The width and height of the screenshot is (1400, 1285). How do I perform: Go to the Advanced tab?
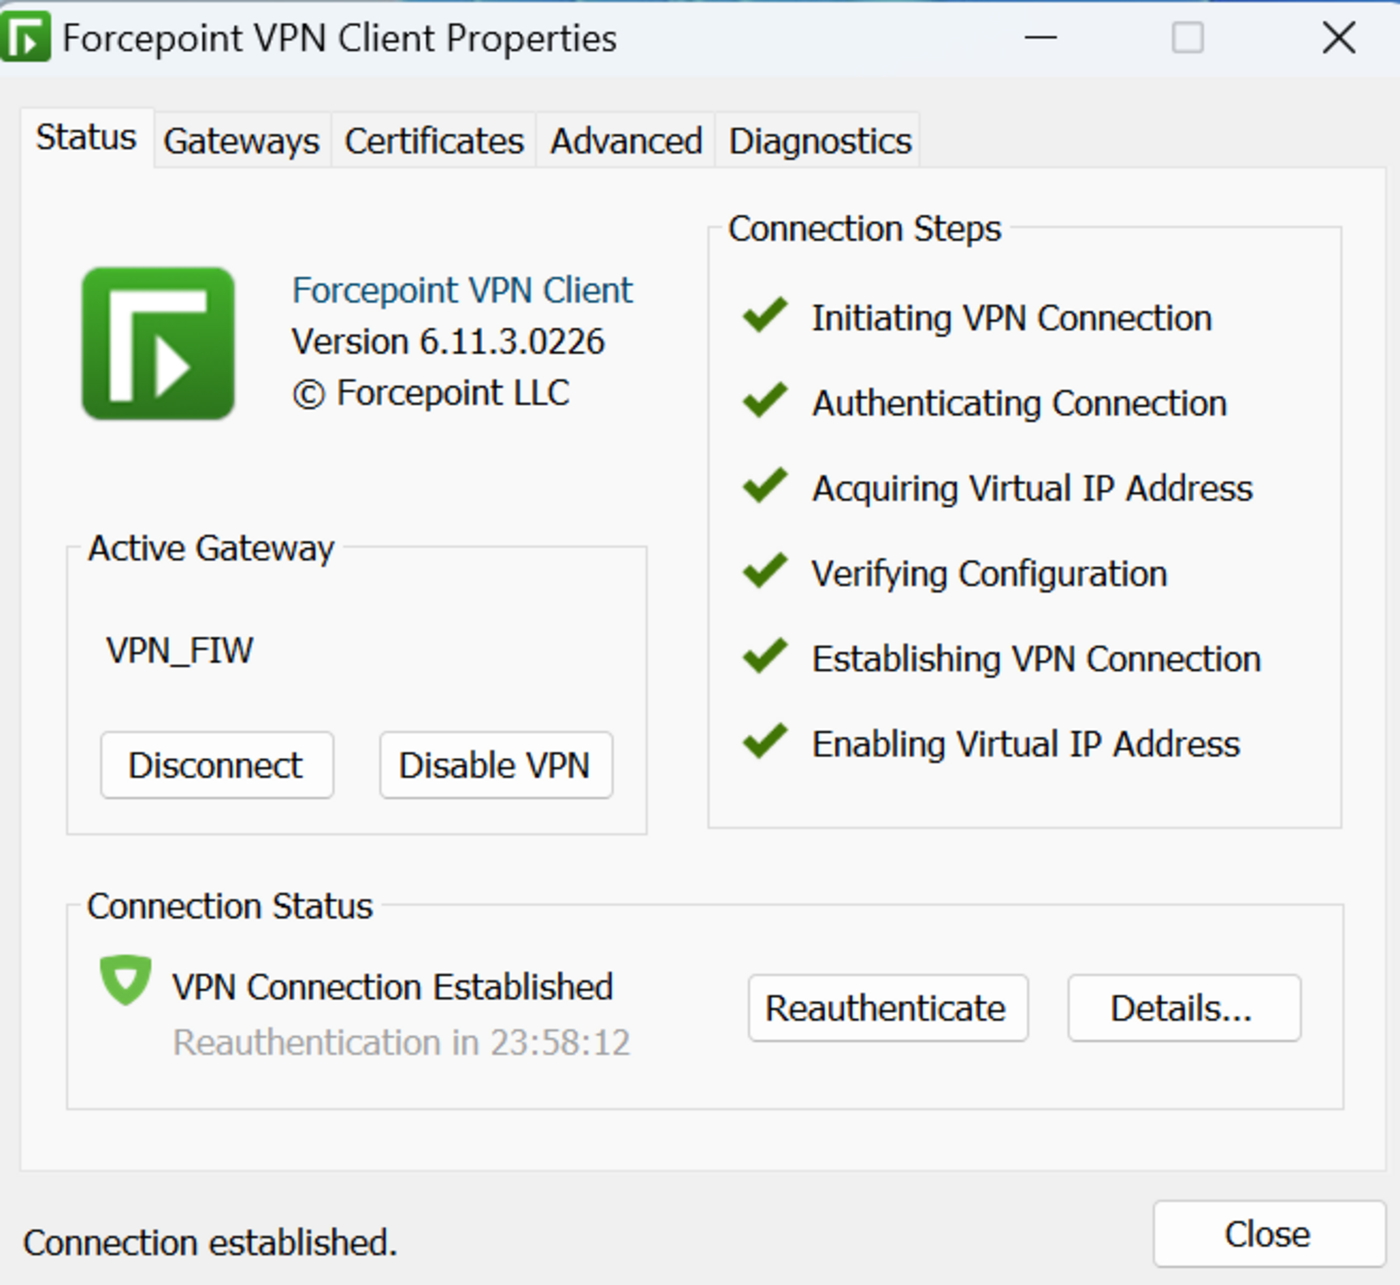(x=626, y=141)
